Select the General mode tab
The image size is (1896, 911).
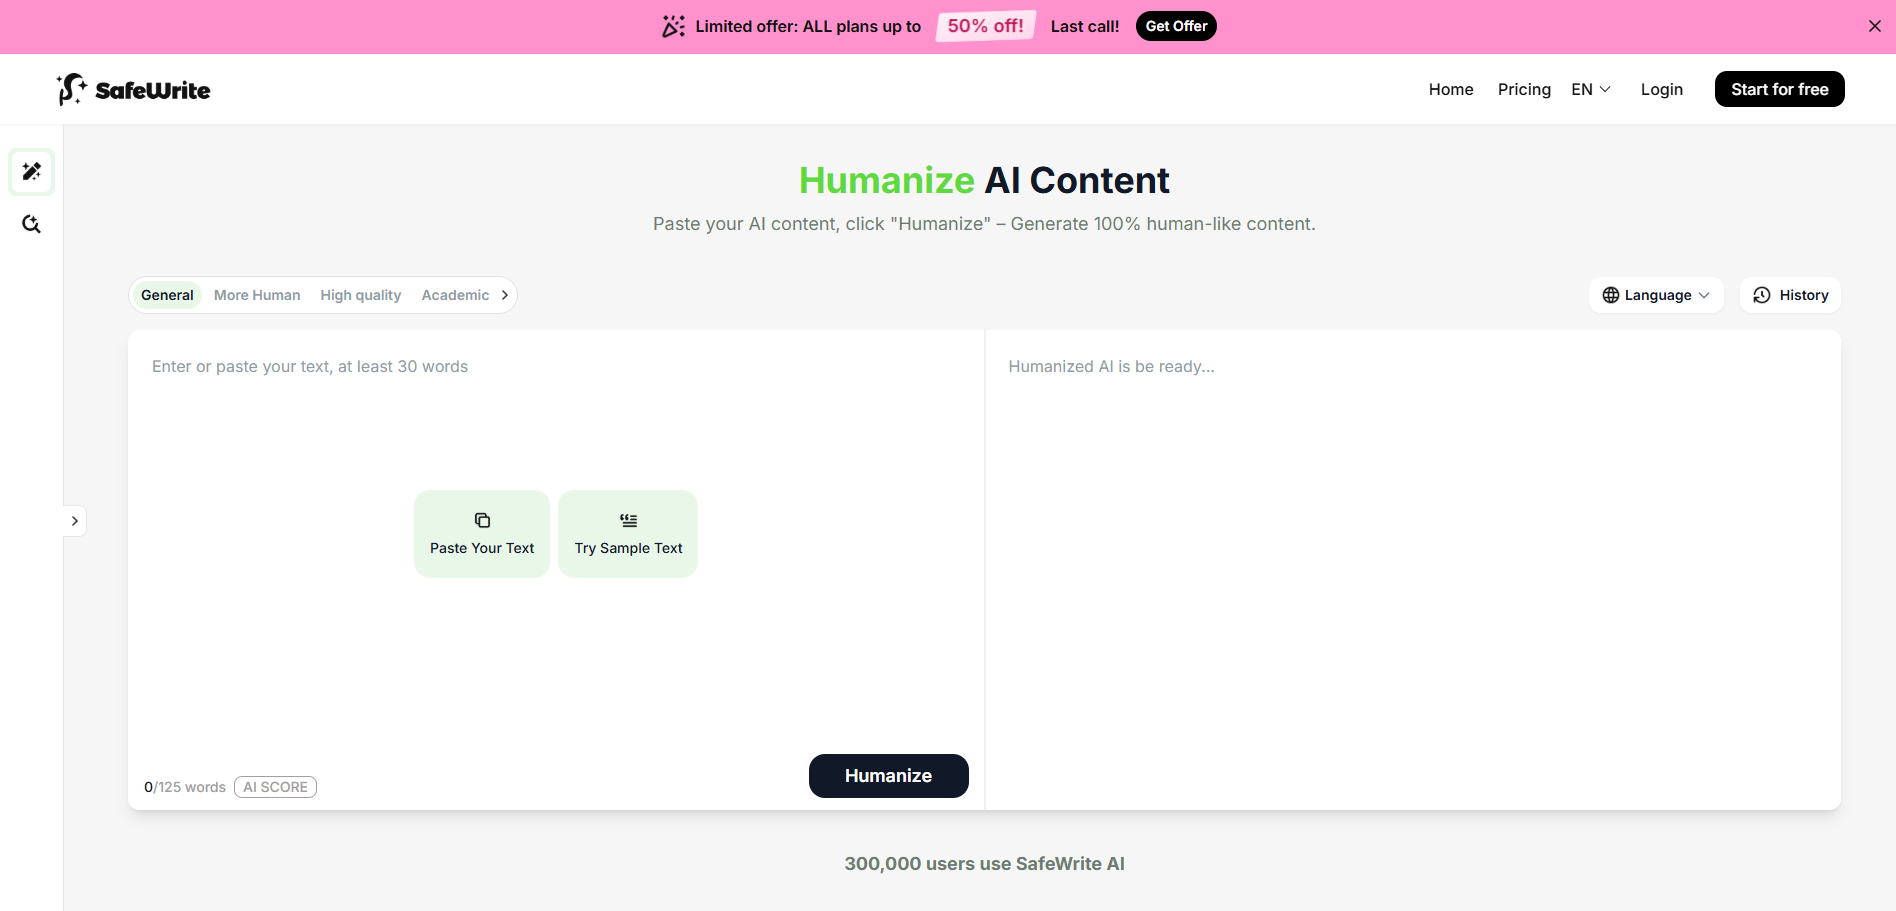click(x=167, y=295)
